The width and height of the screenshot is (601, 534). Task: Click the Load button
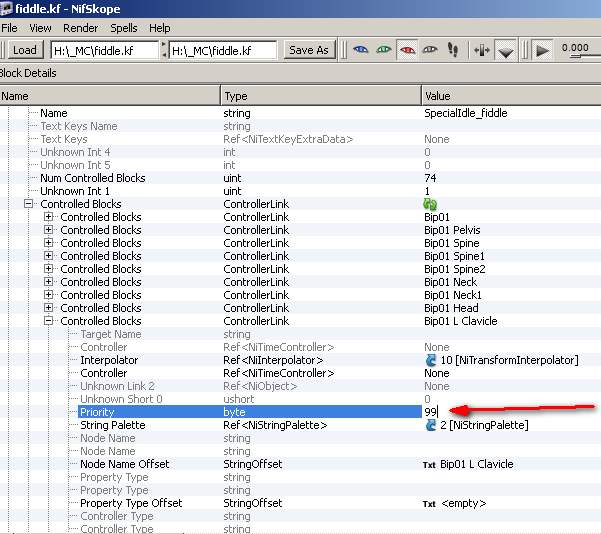(x=25, y=50)
